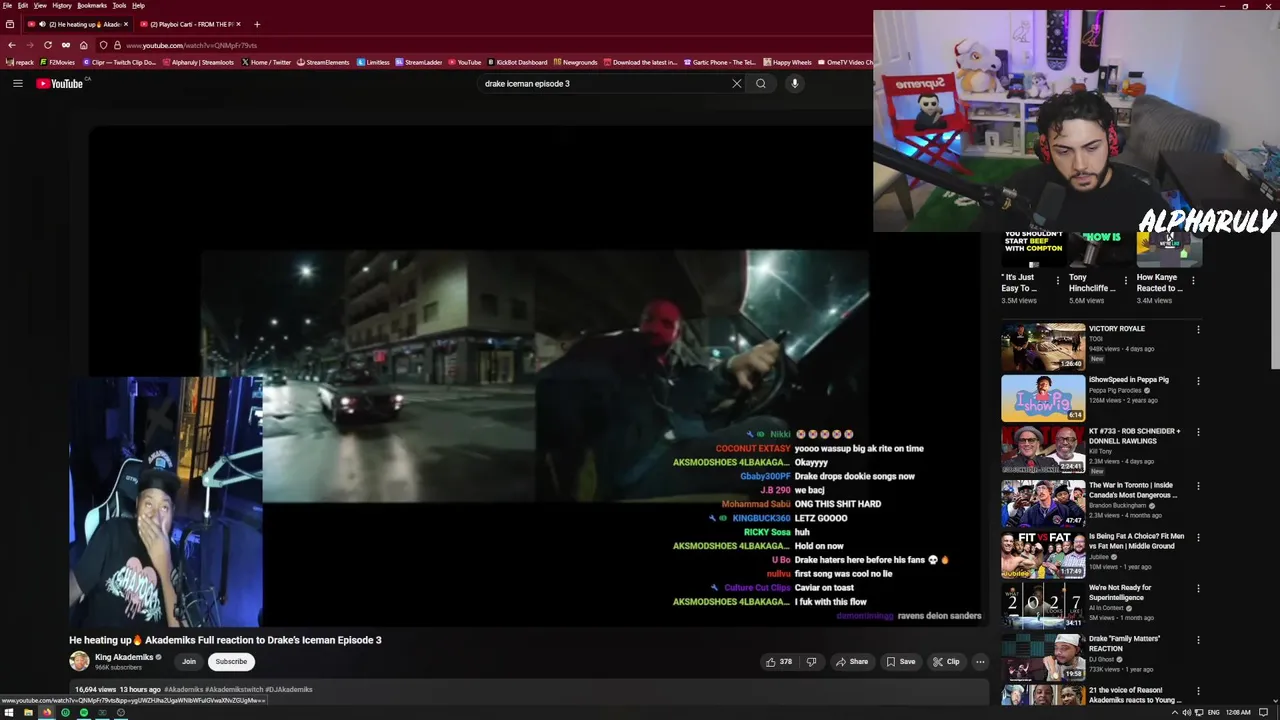The width and height of the screenshot is (1280, 720).
Task: Open options for Is Being Fat video
Action: 1198,537
